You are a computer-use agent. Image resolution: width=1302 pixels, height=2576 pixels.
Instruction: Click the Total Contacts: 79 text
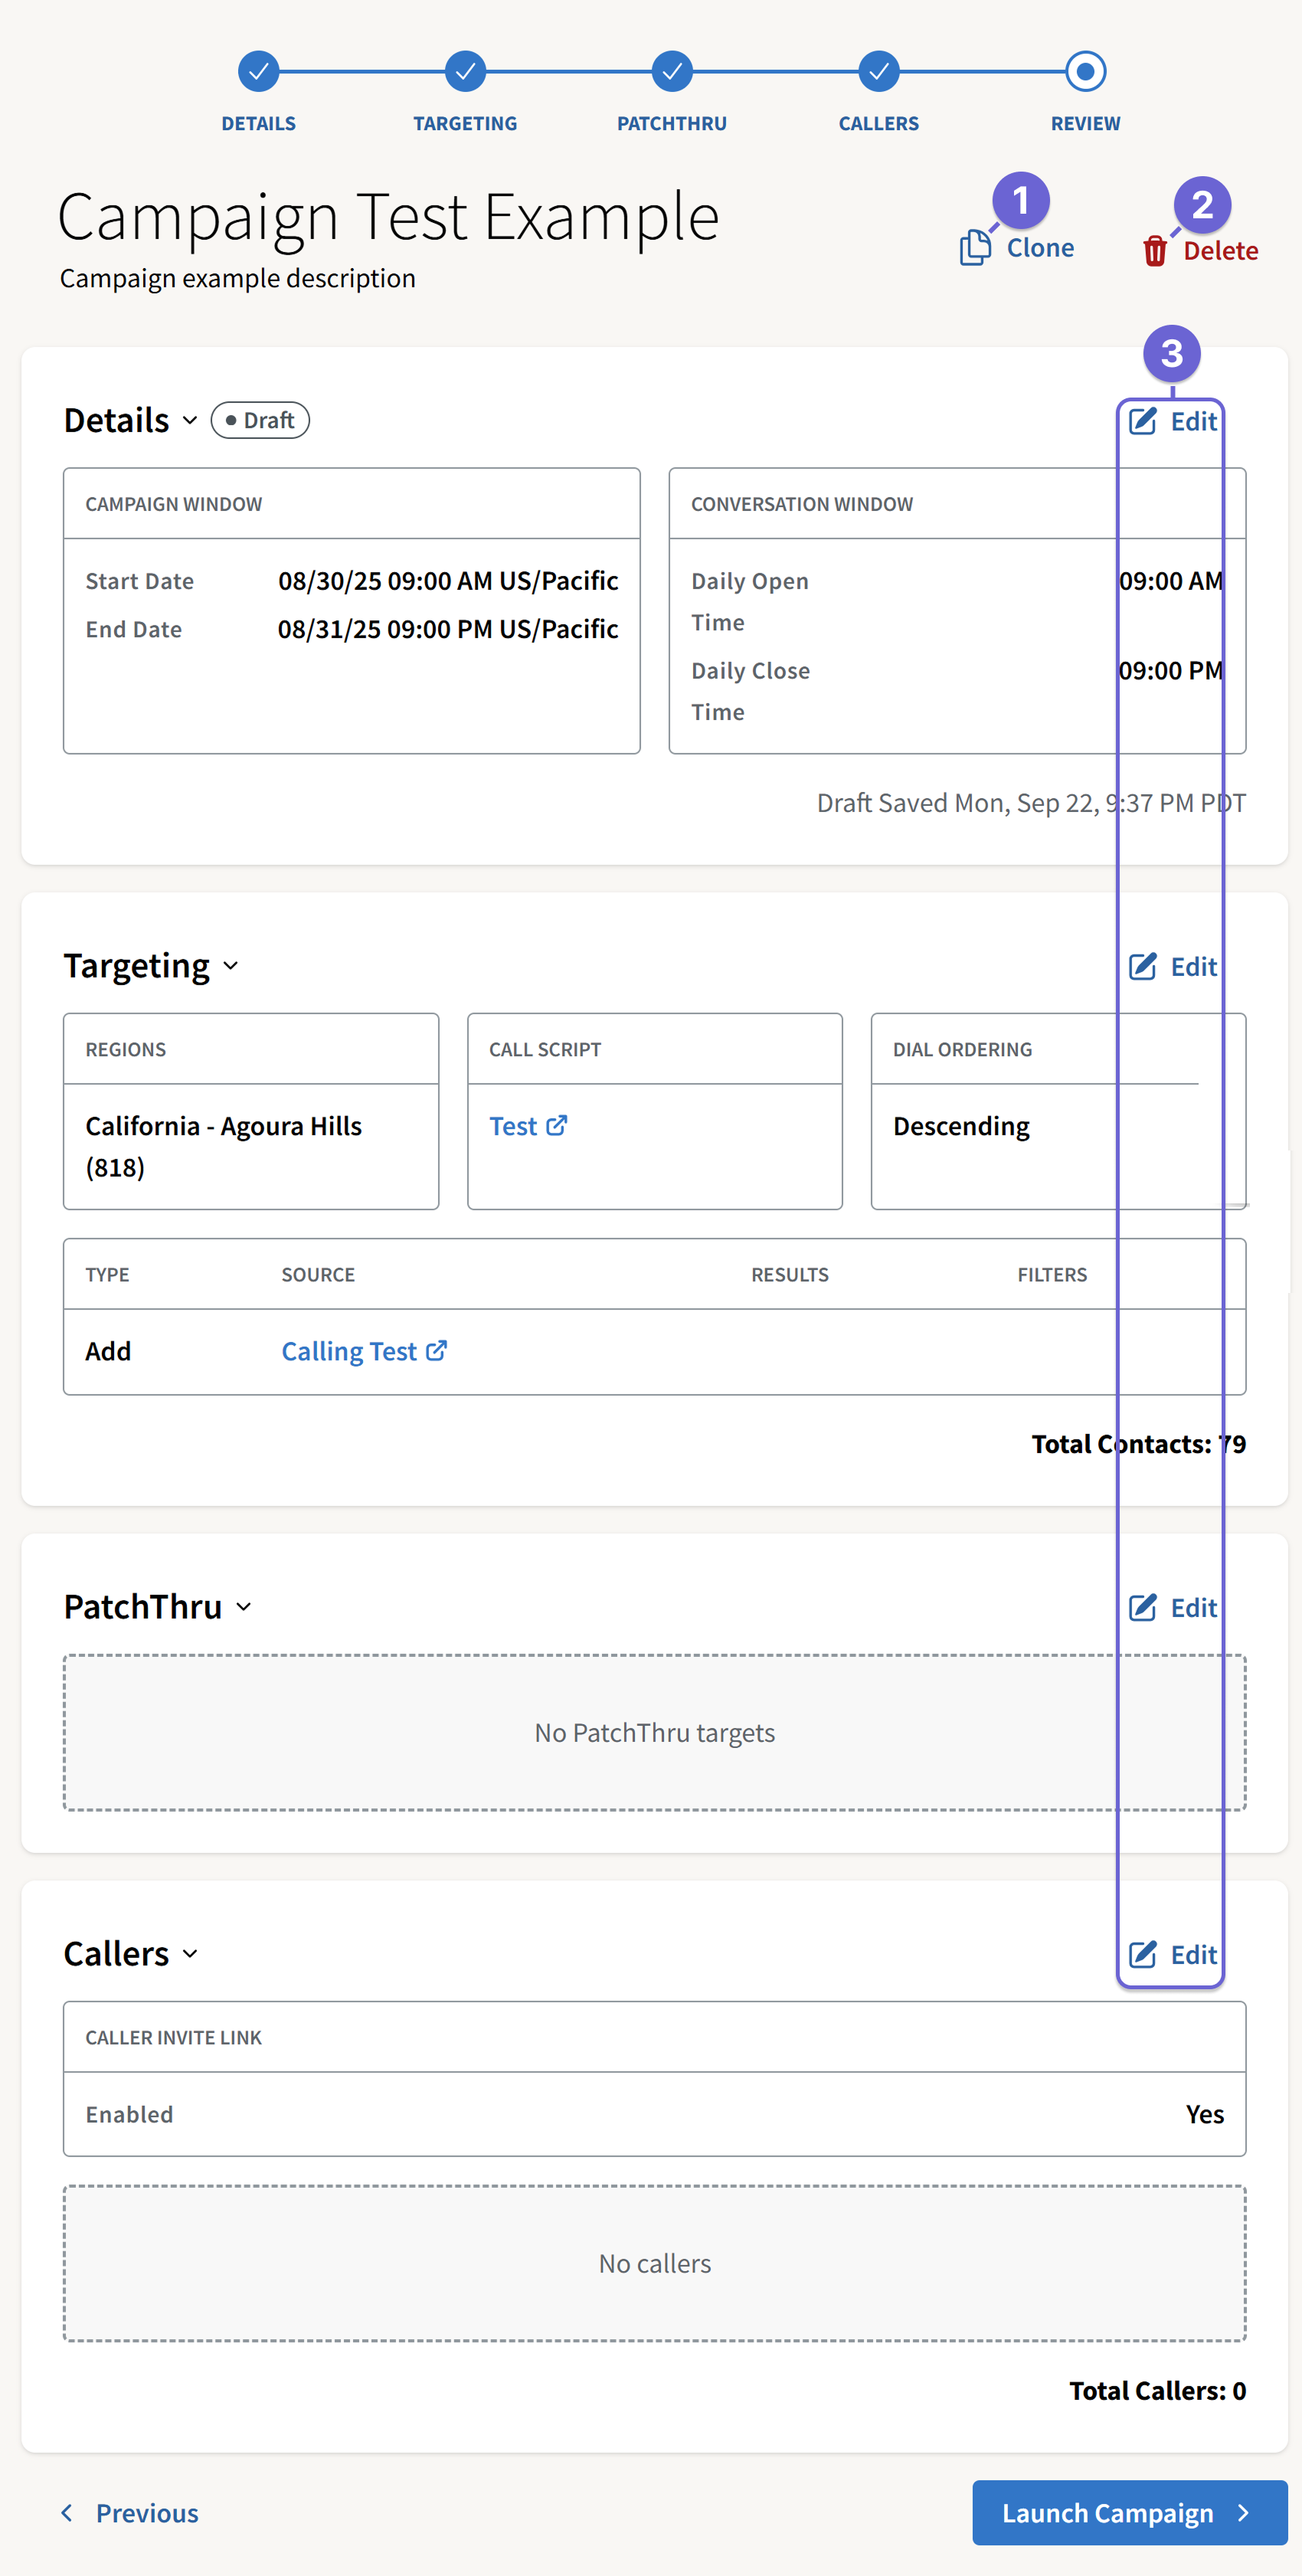(1139, 1445)
